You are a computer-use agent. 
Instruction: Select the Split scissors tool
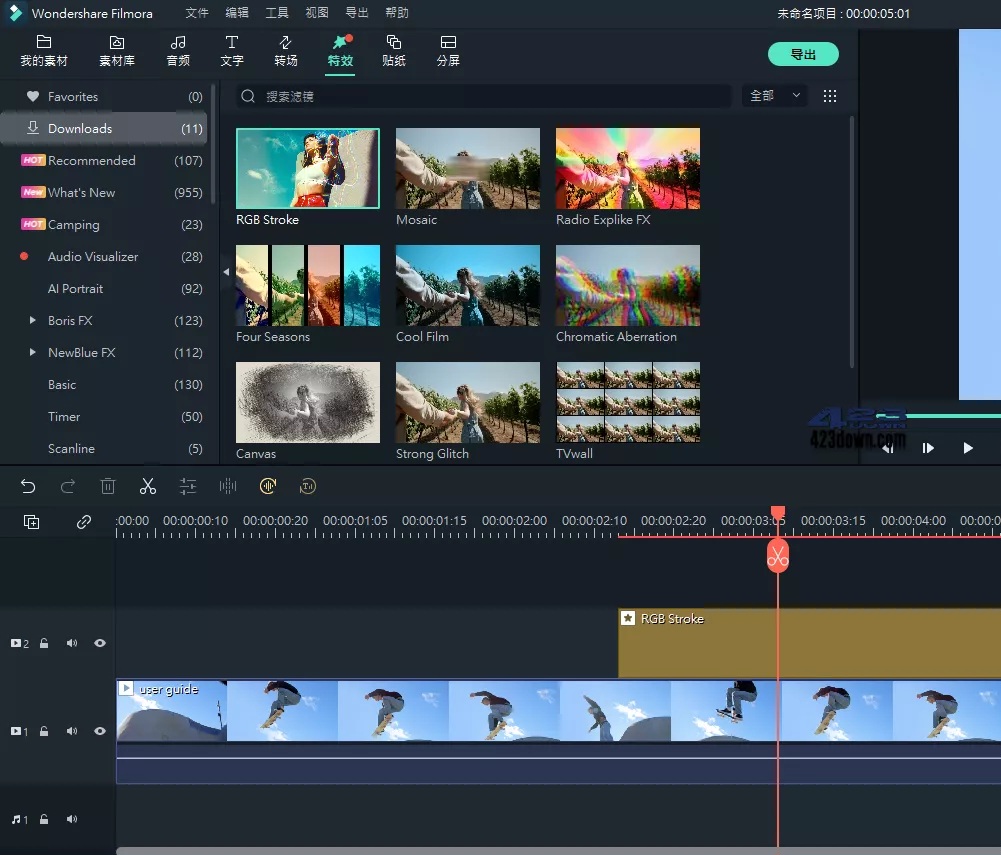tap(148, 486)
